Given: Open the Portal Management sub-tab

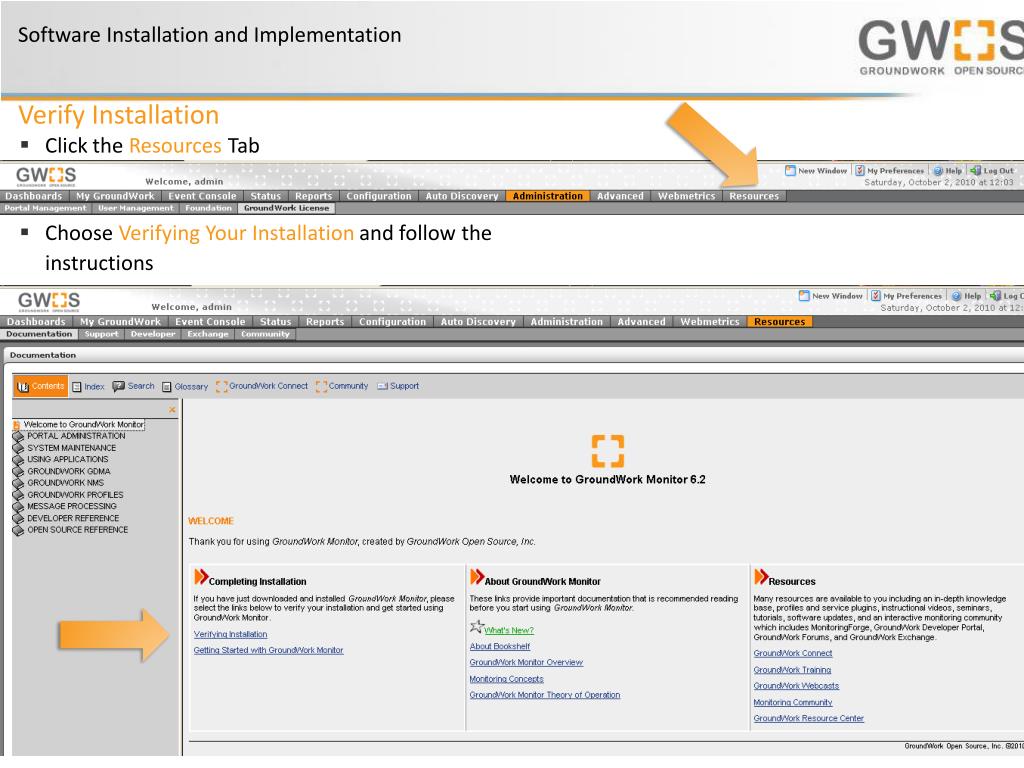Looking at the screenshot, I should point(45,208).
